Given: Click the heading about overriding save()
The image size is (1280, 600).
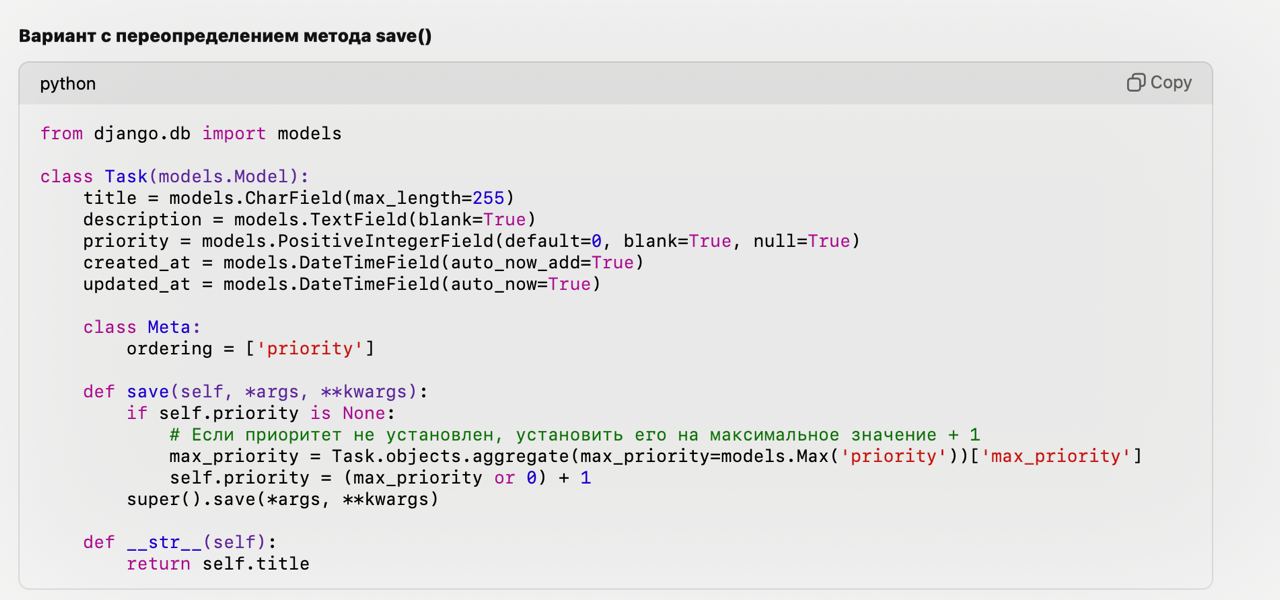Looking at the screenshot, I should (225, 36).
